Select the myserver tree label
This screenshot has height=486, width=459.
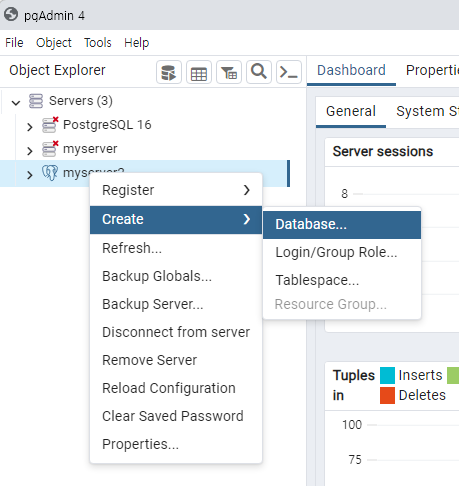coord(90,149)
